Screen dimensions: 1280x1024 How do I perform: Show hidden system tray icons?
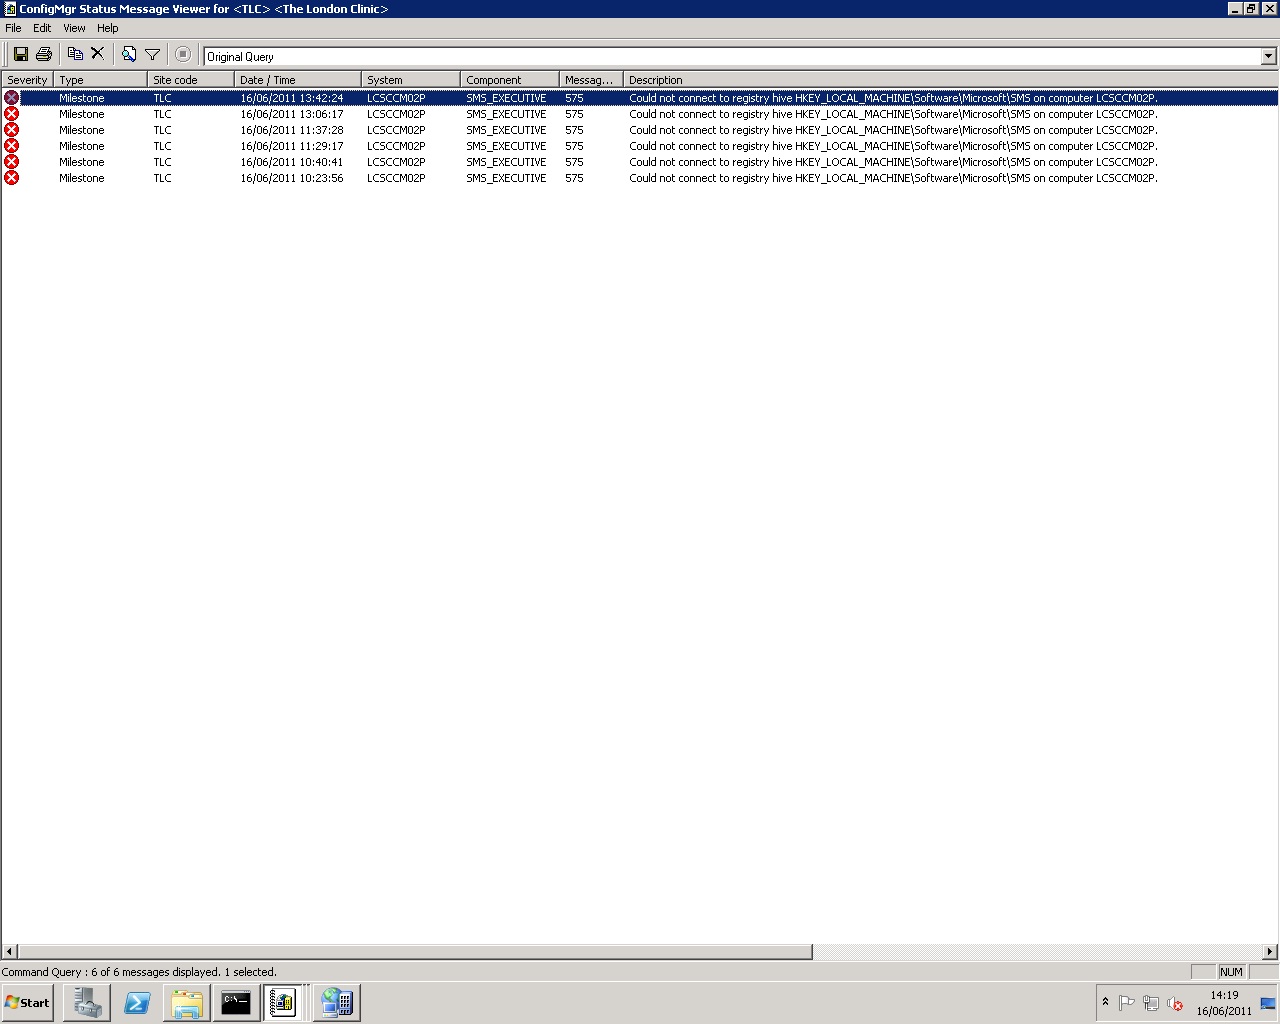click(x=1105, y=1002)
